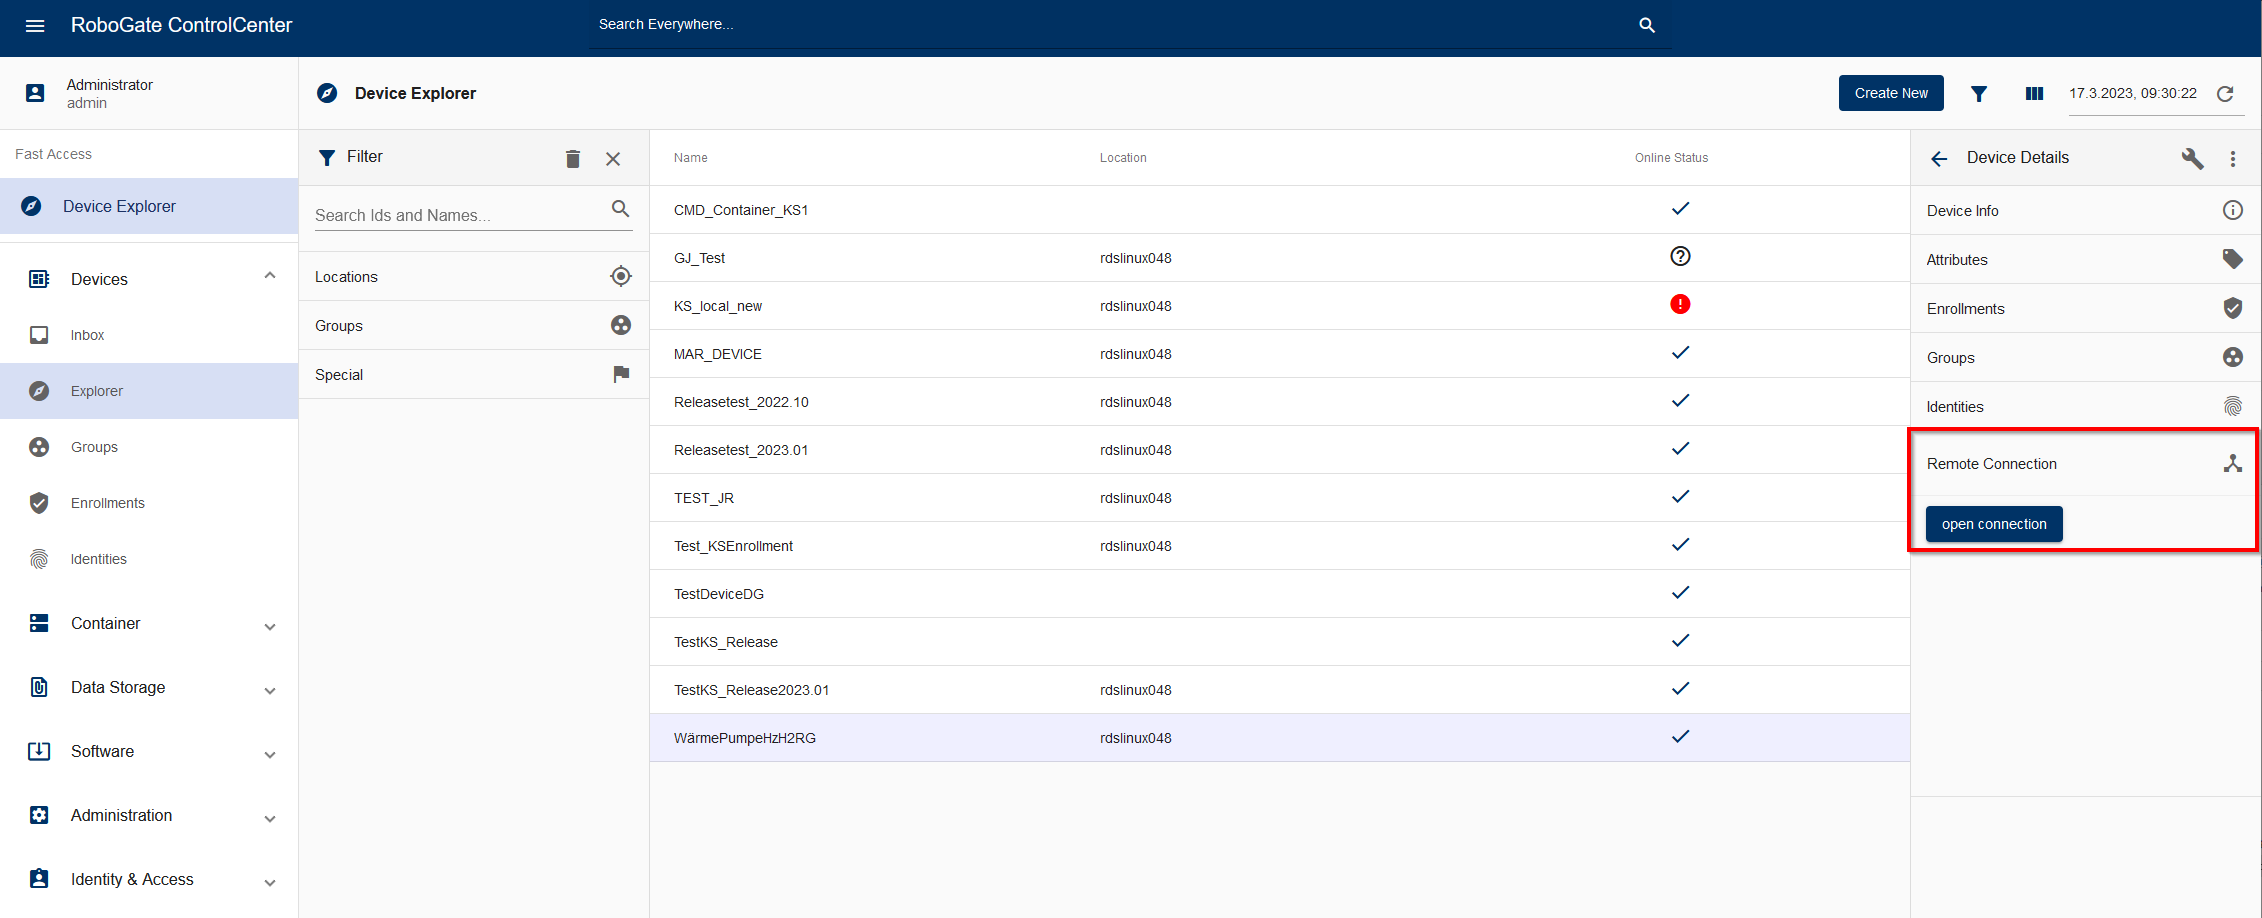Click the Groups filter icon

pyautogui.click(x=621, y=325)
